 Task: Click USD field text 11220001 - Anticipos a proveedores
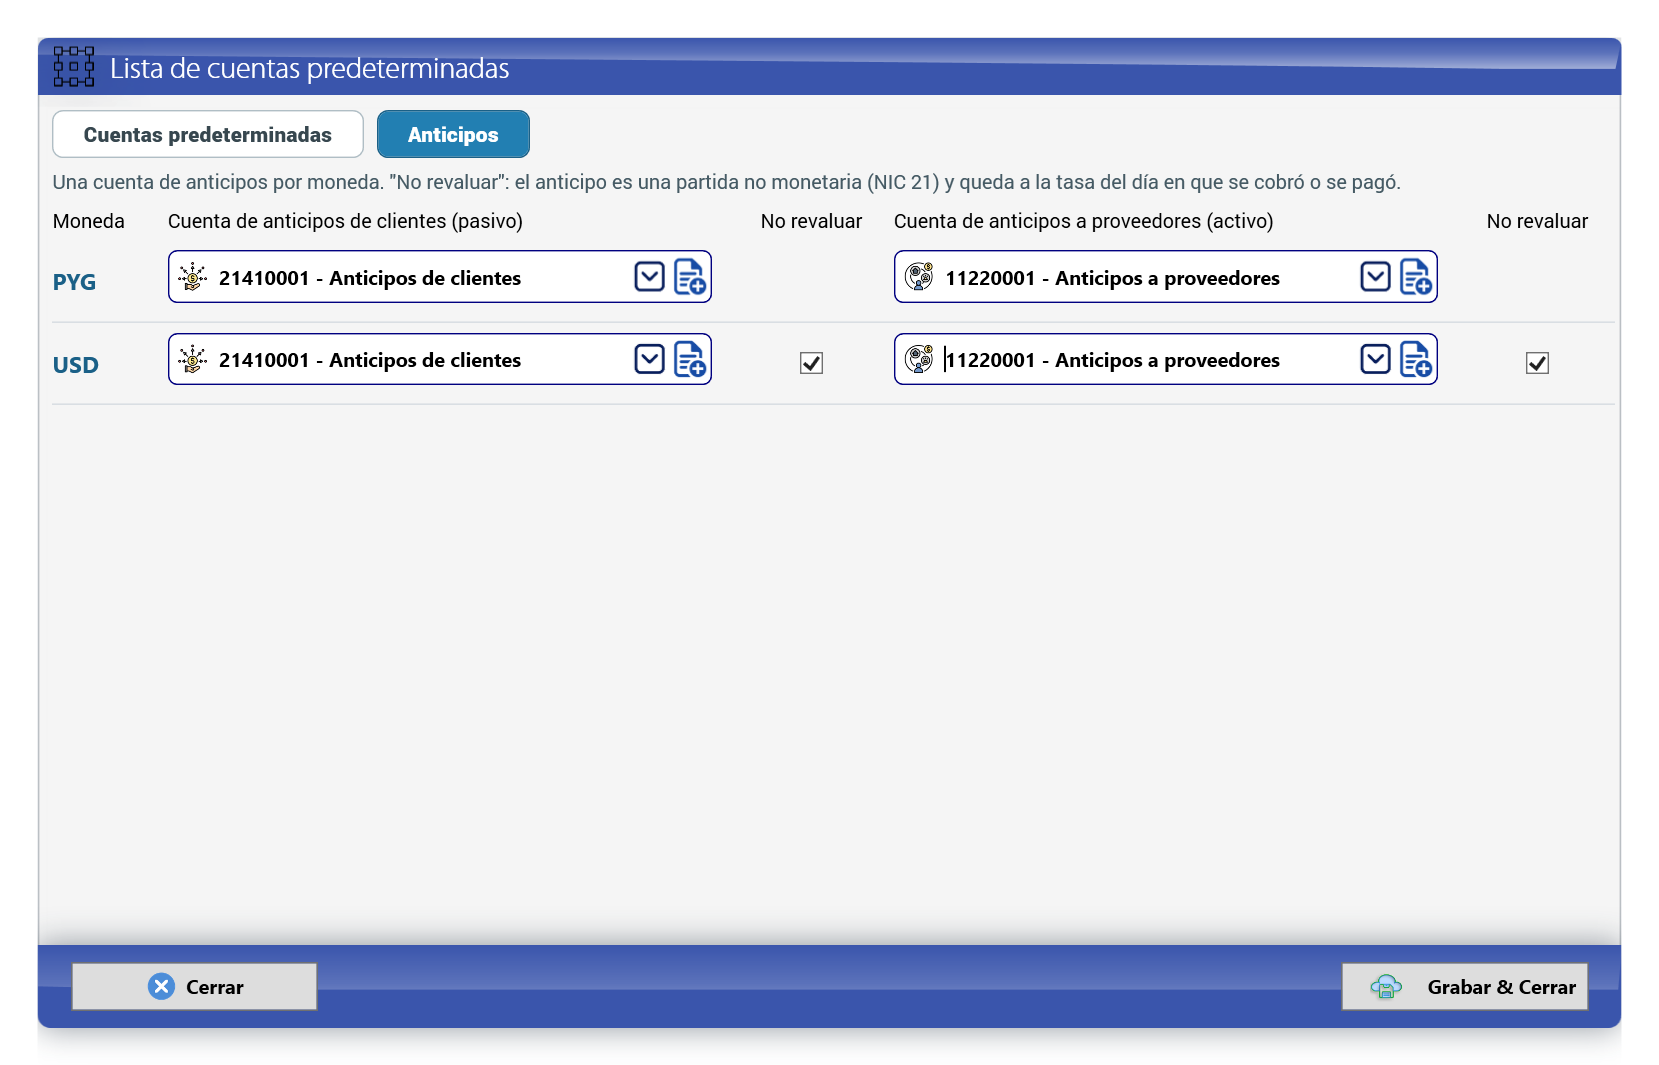[x=1112, y=360]
